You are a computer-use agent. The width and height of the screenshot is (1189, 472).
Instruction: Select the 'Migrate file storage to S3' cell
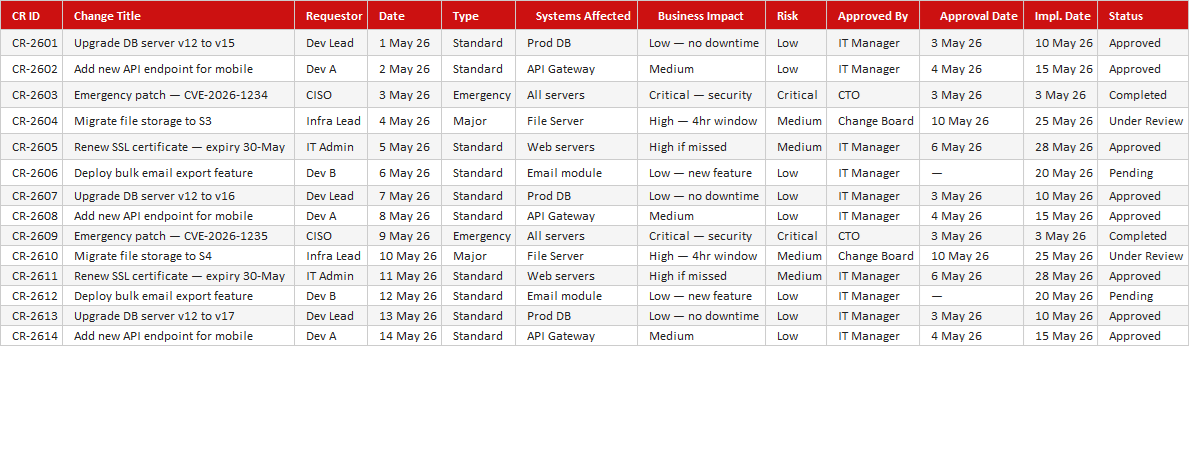pyautogui.click(x=178, y=121)
